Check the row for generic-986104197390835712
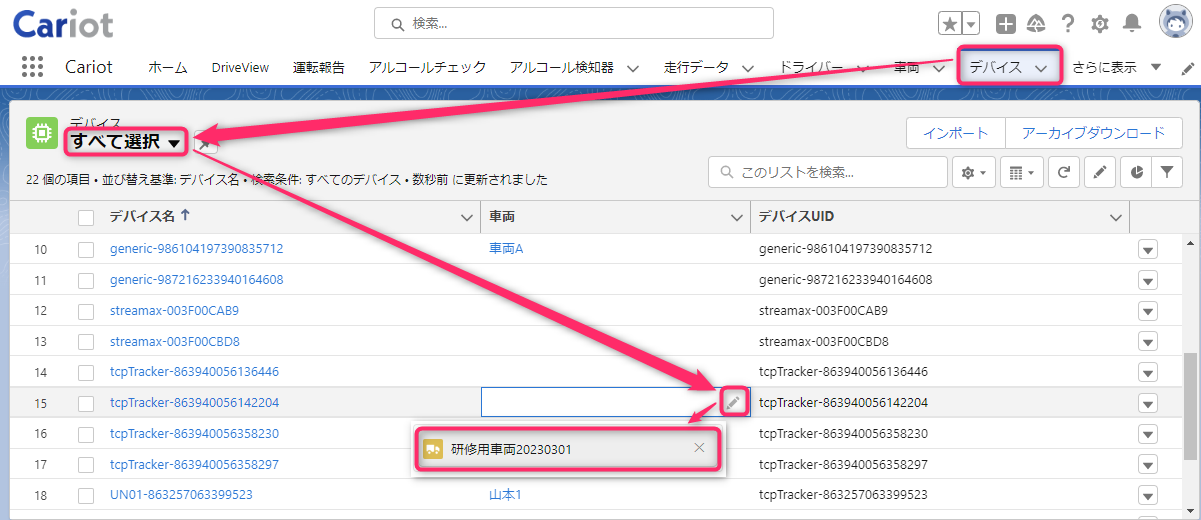 (x=86, y=249)
